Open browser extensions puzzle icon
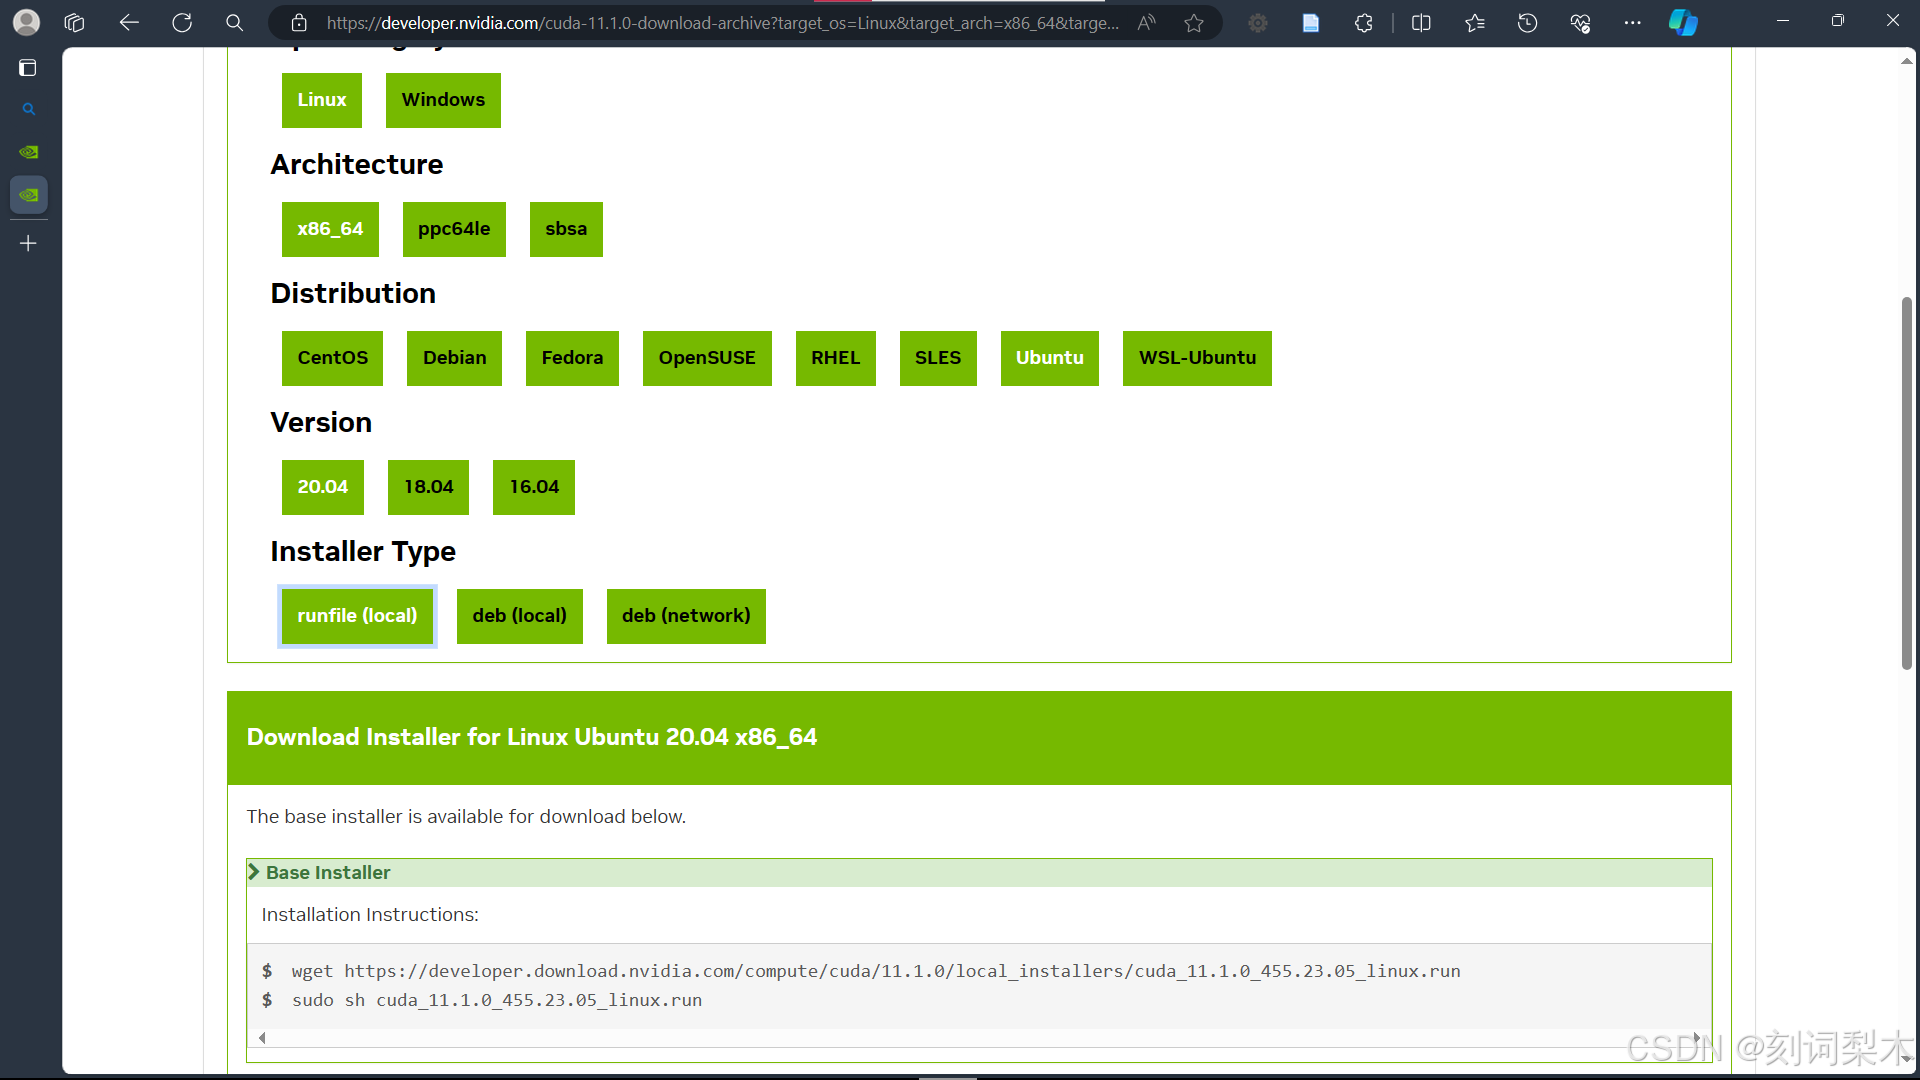This screenshot has height=1080, width=1920. pos(1364,22)
